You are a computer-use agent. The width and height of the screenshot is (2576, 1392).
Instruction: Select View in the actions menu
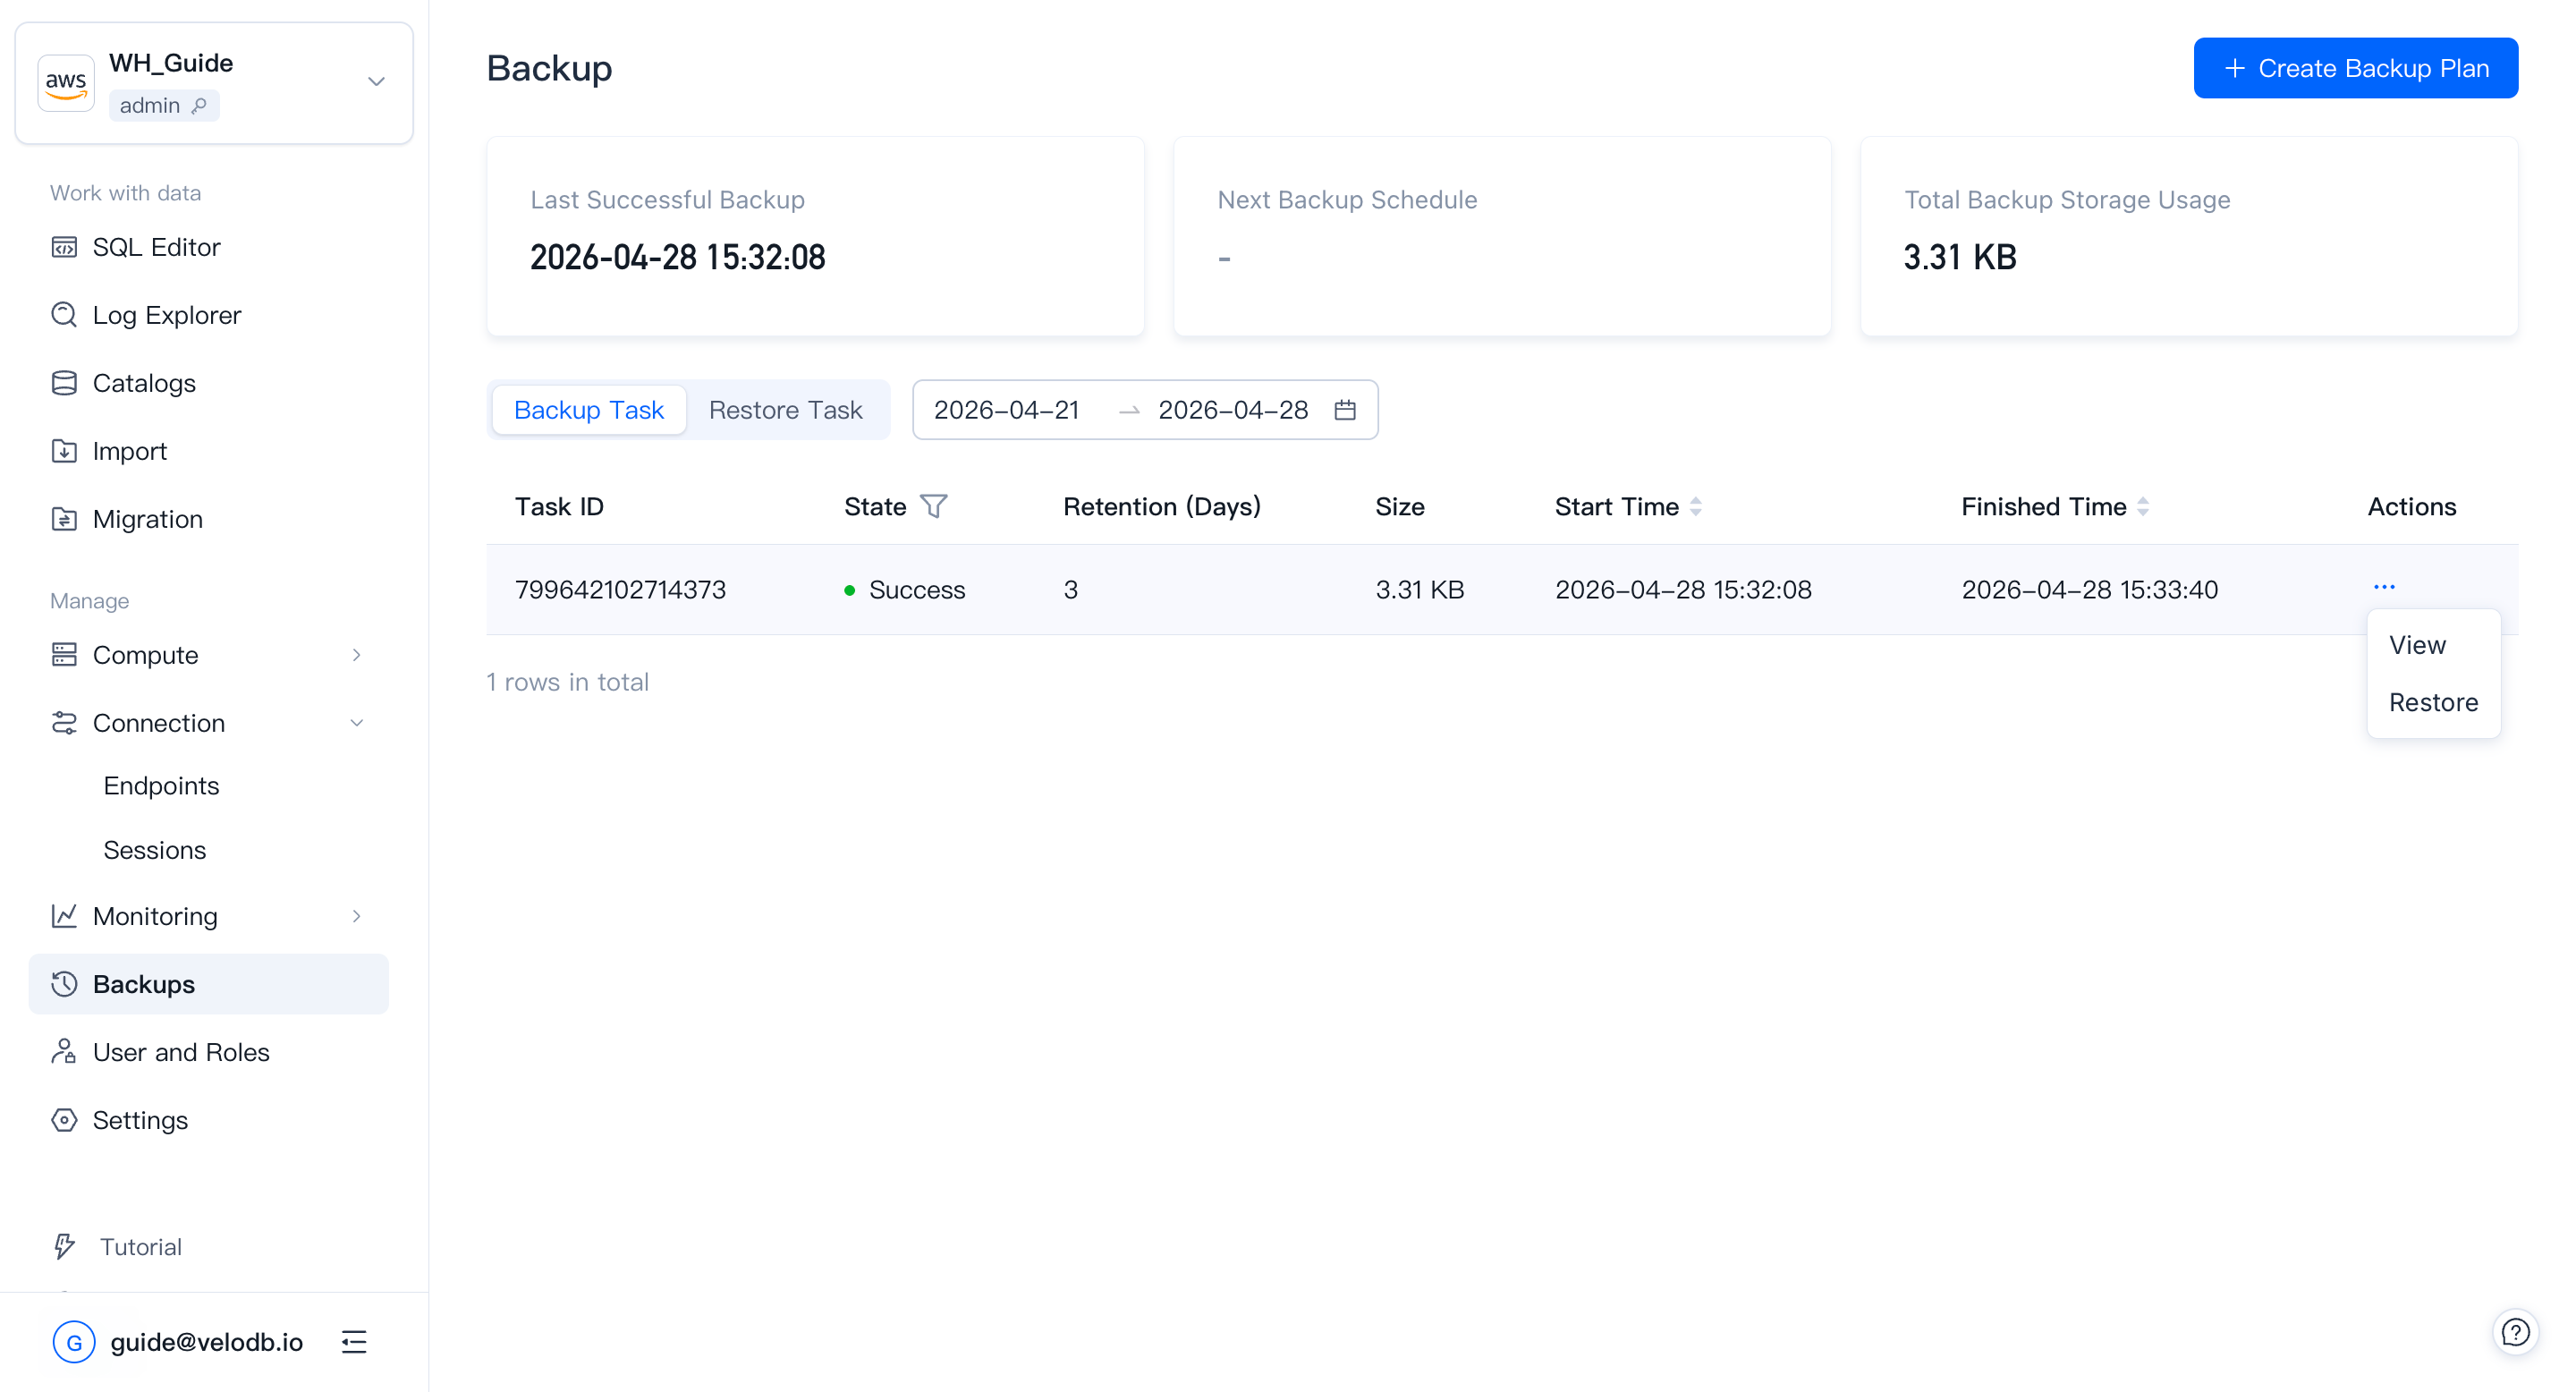click(2417, 645)
